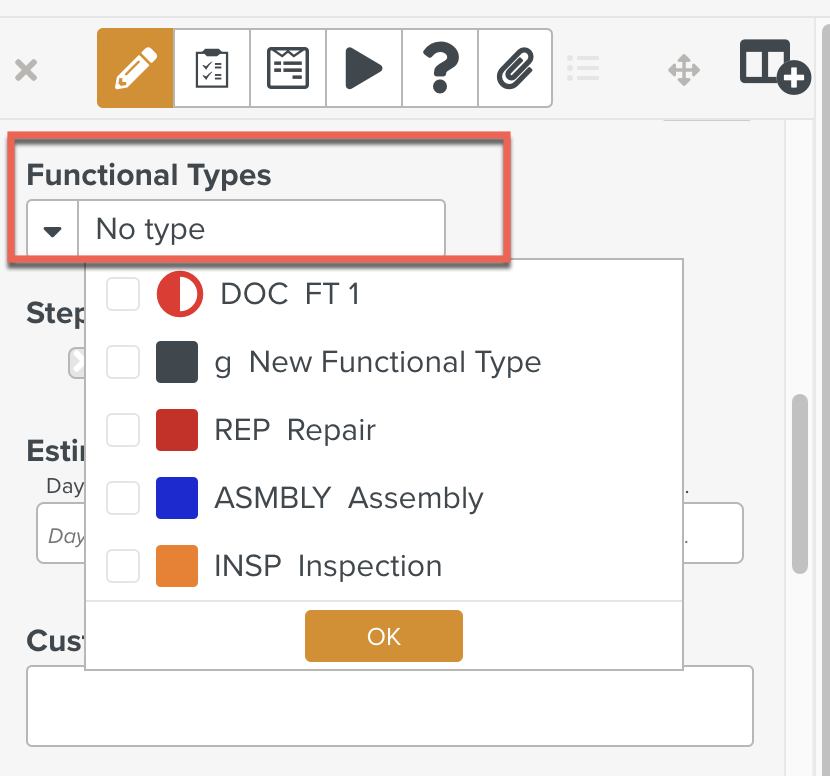This screenshot has height=776, width=830.
Task: Expand the Step section chevron
Action: [x=79, y=361]
